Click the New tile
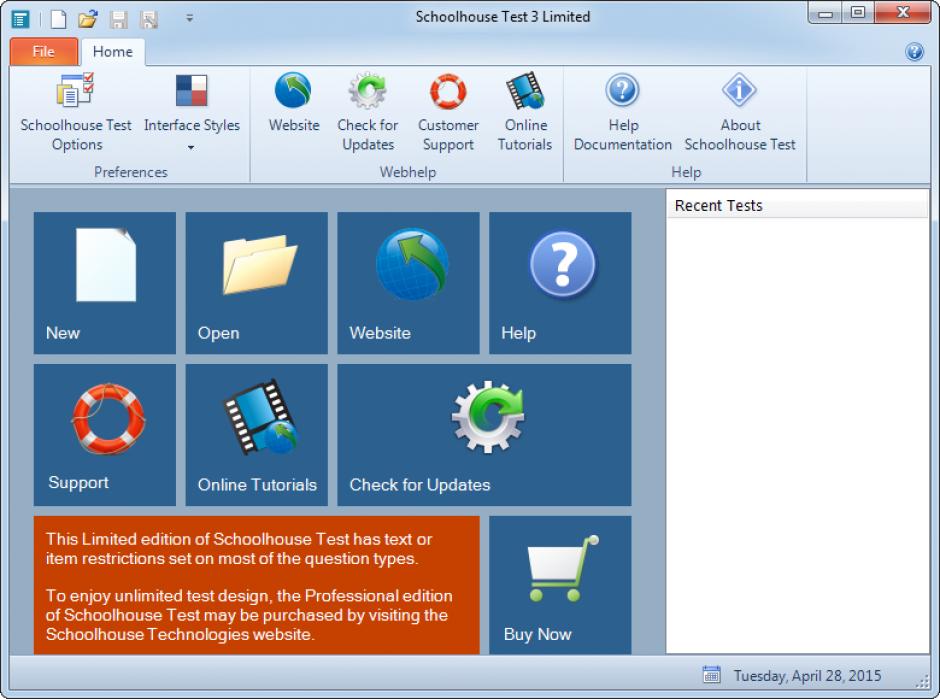Screen dimensions: 940x699 [x=105, y=283]
